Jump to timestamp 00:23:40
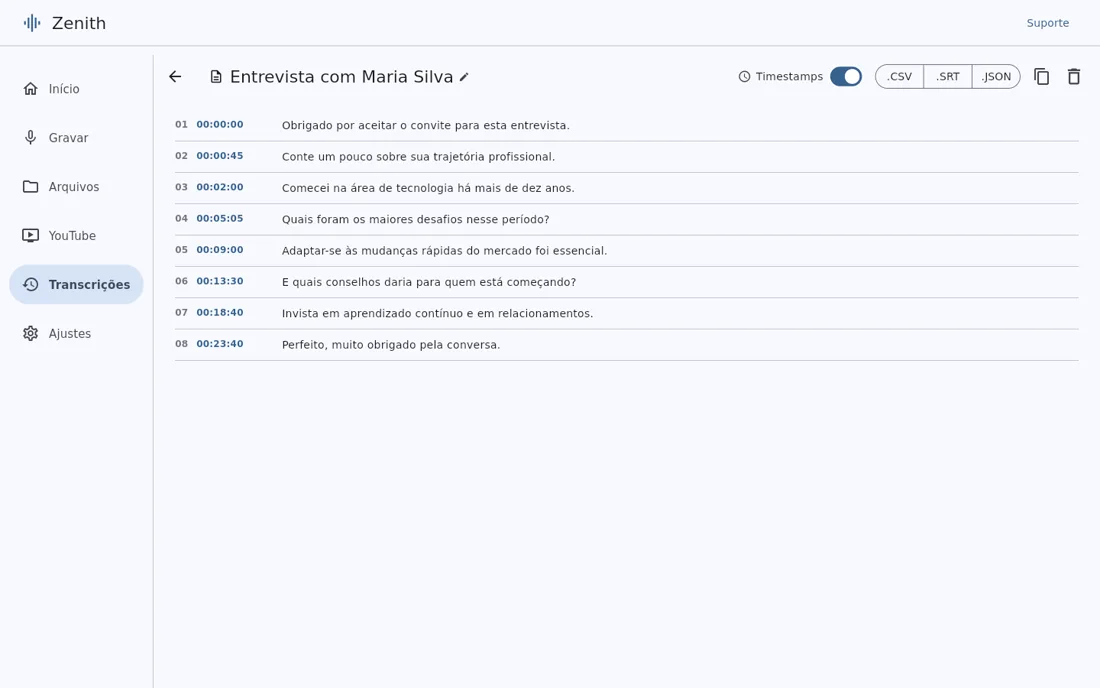Screen dimensions: 1100x688 pyautogui.click(x=220, y=344)
